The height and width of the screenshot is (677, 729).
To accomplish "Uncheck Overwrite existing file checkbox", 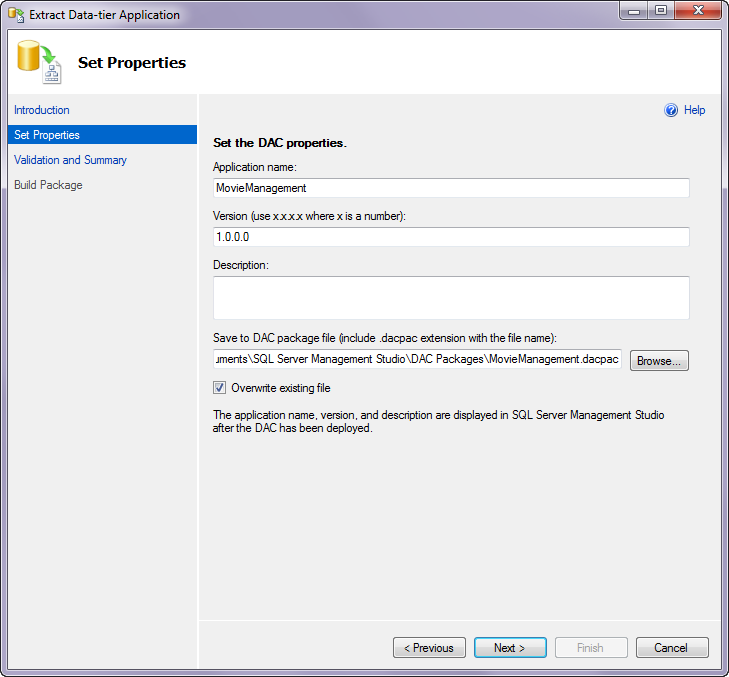I will pos(219,388).
